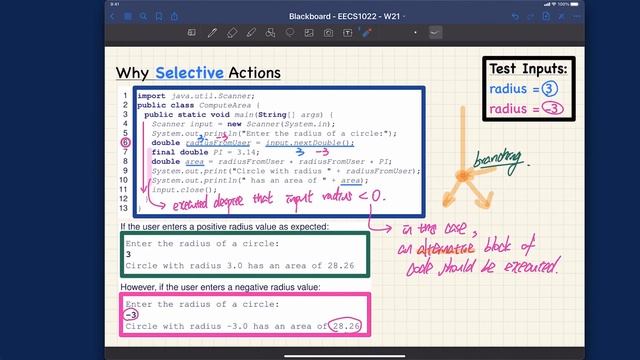Click the "Scanner input = new Scanner" line

coord(243,124)
